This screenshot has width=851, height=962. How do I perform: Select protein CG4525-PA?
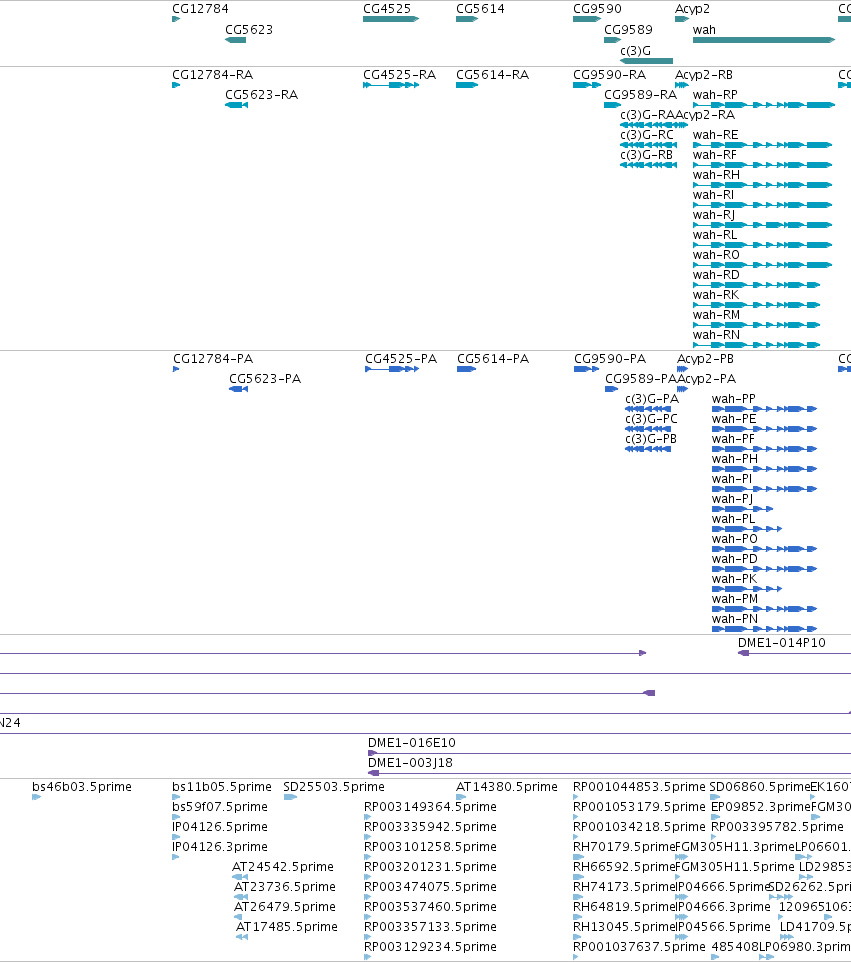click(x=401, y=358)
